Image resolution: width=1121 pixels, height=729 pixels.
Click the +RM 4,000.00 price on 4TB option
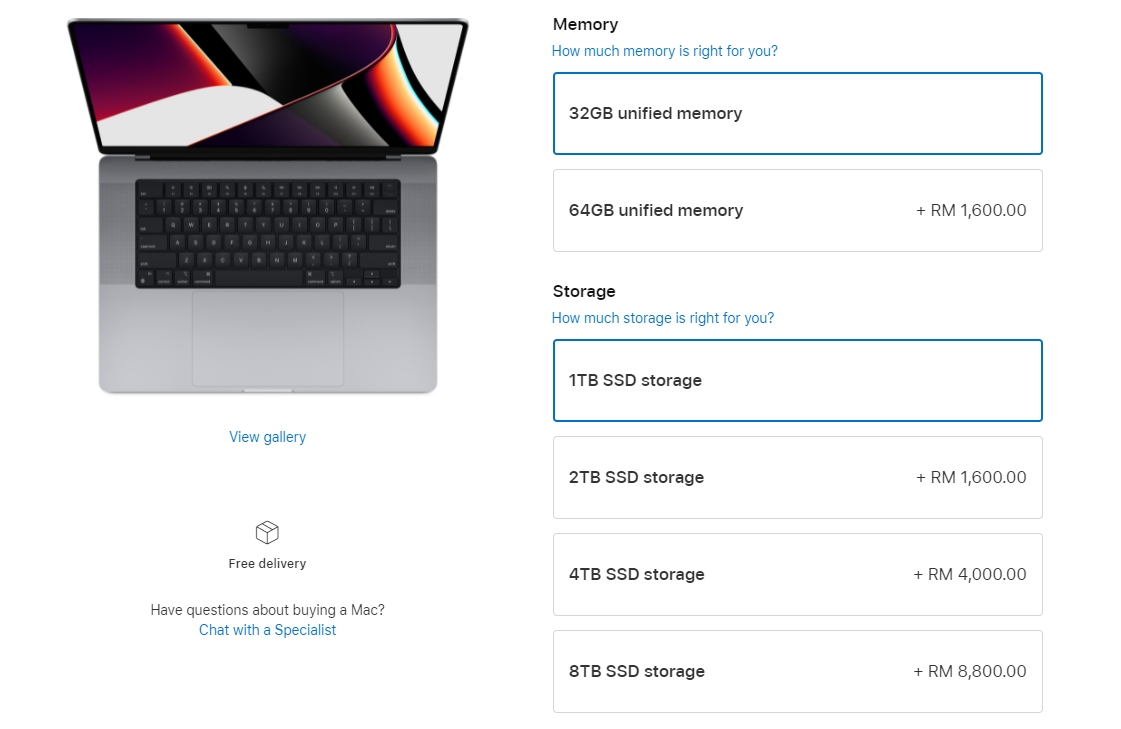click(x=970, y=574)
